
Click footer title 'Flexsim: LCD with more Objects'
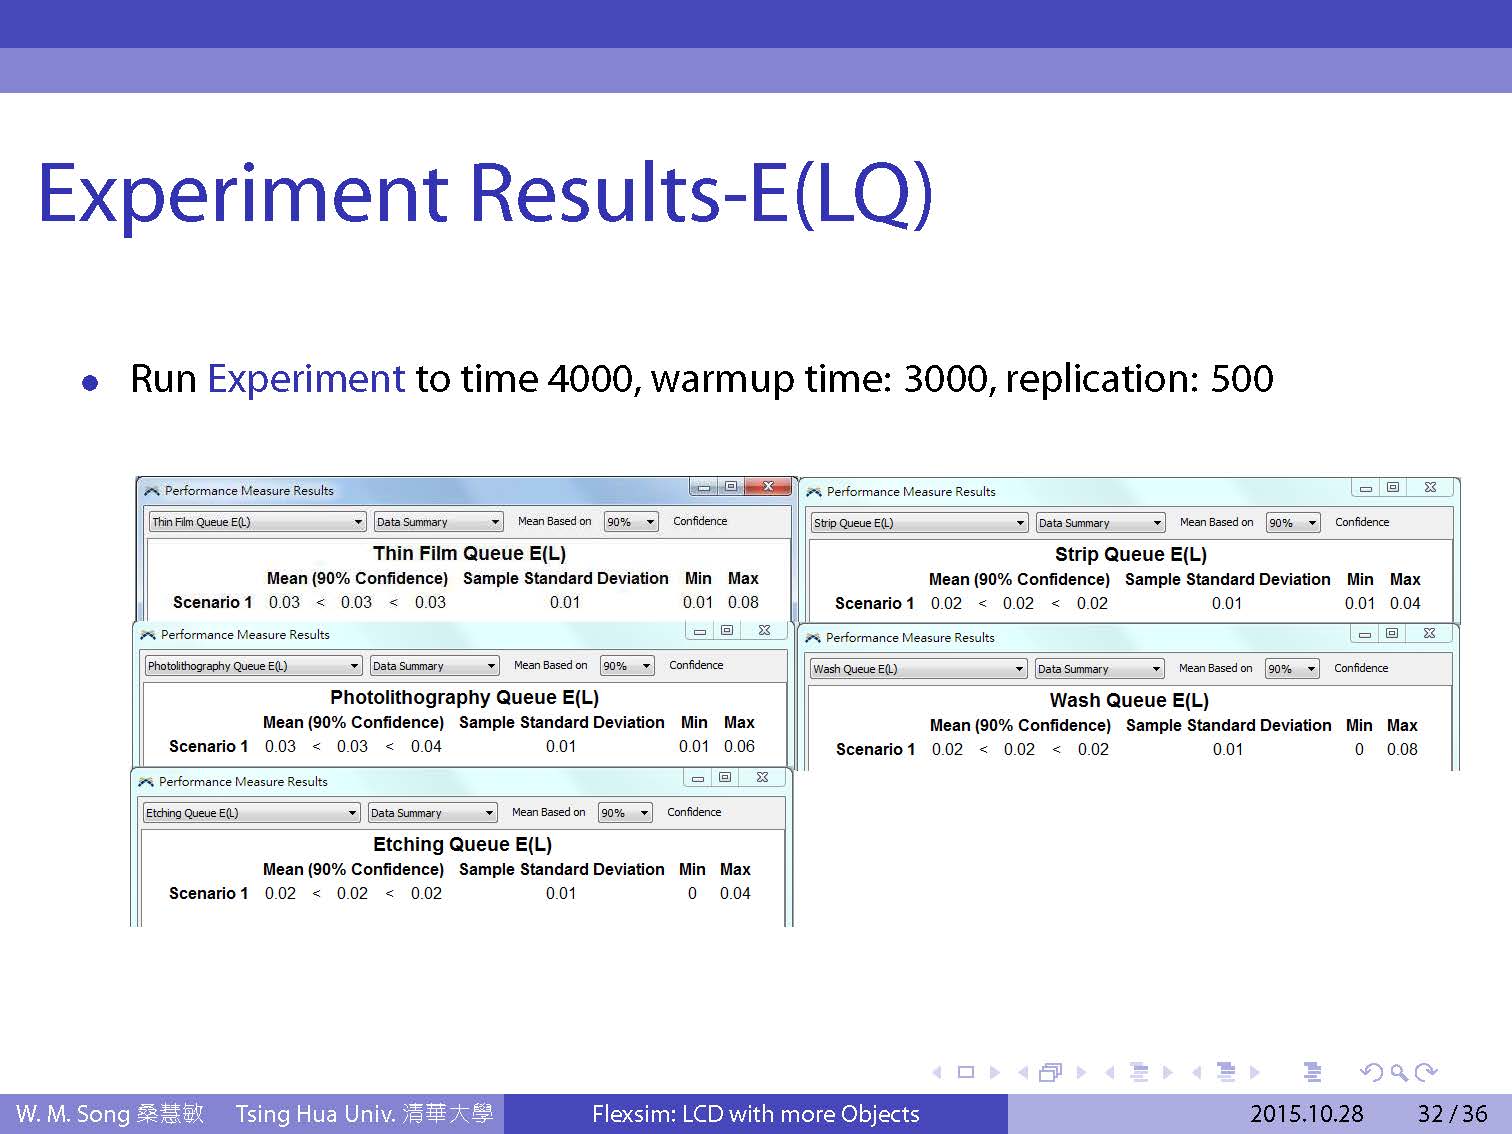pos(755,1114)
